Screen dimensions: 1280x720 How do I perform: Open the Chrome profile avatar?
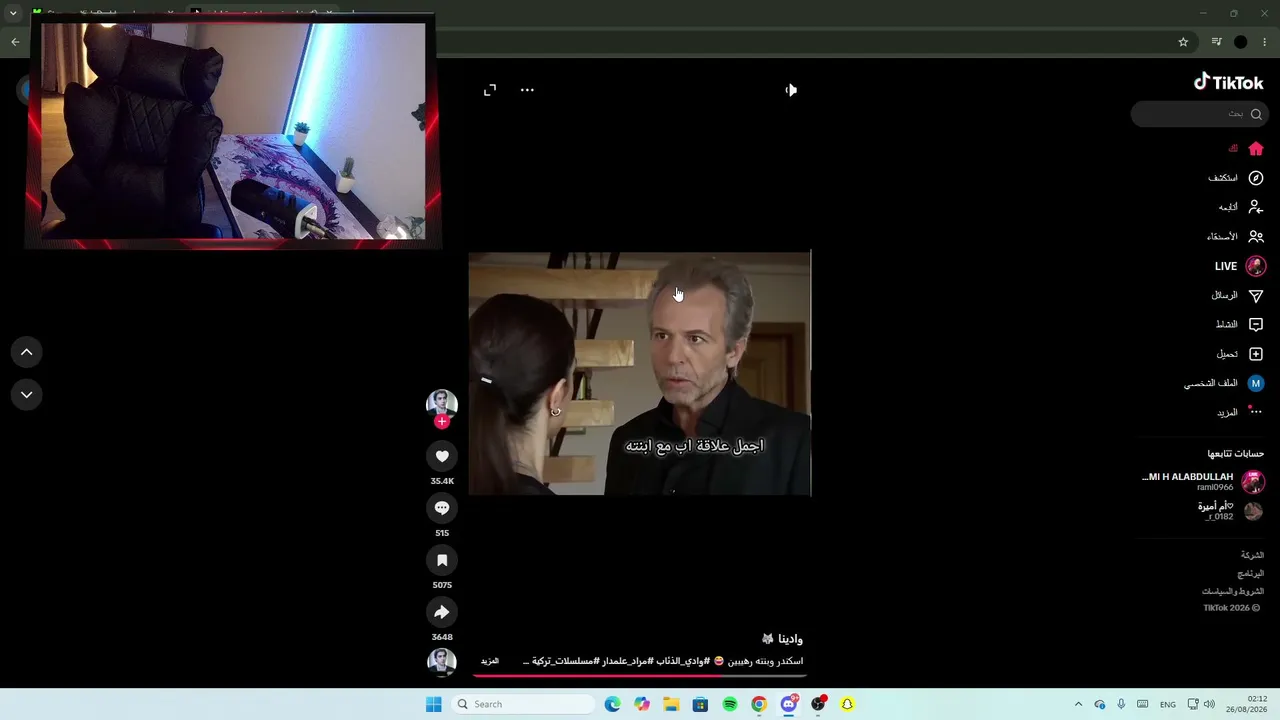1241,42
